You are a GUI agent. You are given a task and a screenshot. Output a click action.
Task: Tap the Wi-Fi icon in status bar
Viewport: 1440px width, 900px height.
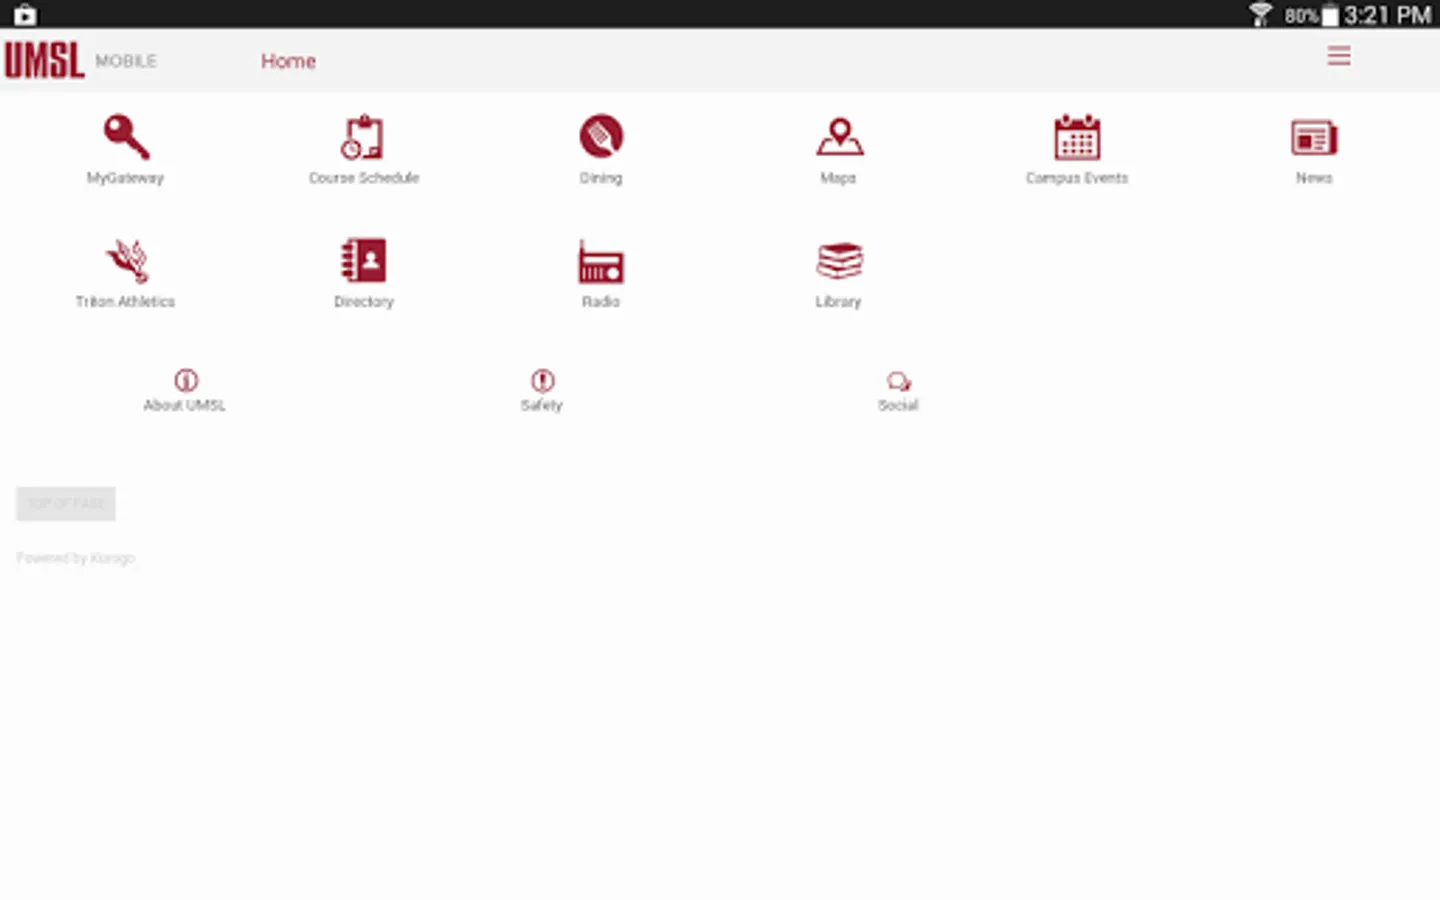click(1260, 14)
